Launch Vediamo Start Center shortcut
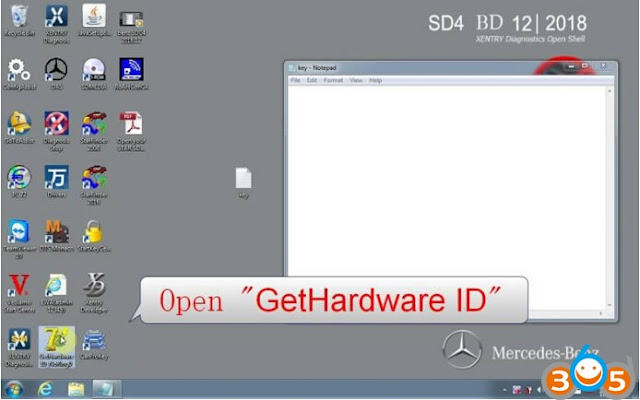Screen dimensions: 640x400 click(x=19, y=293)
